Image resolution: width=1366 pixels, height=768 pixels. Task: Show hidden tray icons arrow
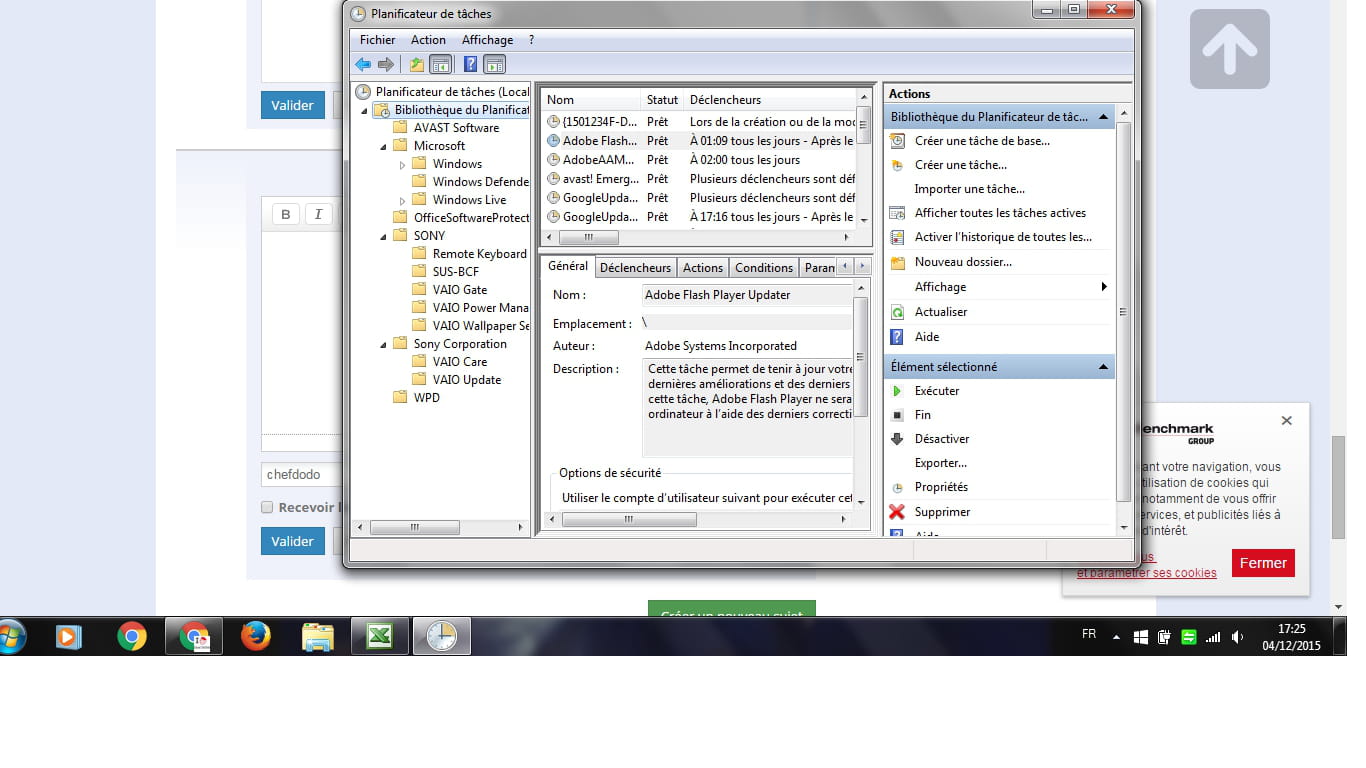point(1116,637)
